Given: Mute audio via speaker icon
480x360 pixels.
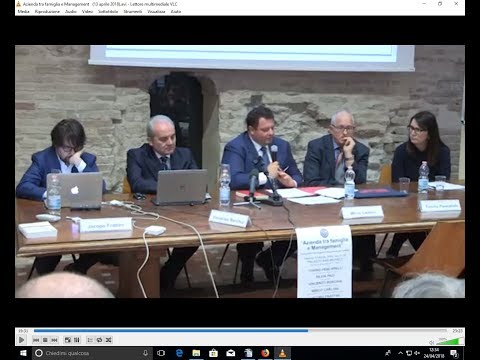Looking at the screenshot, I should [431, 342].
